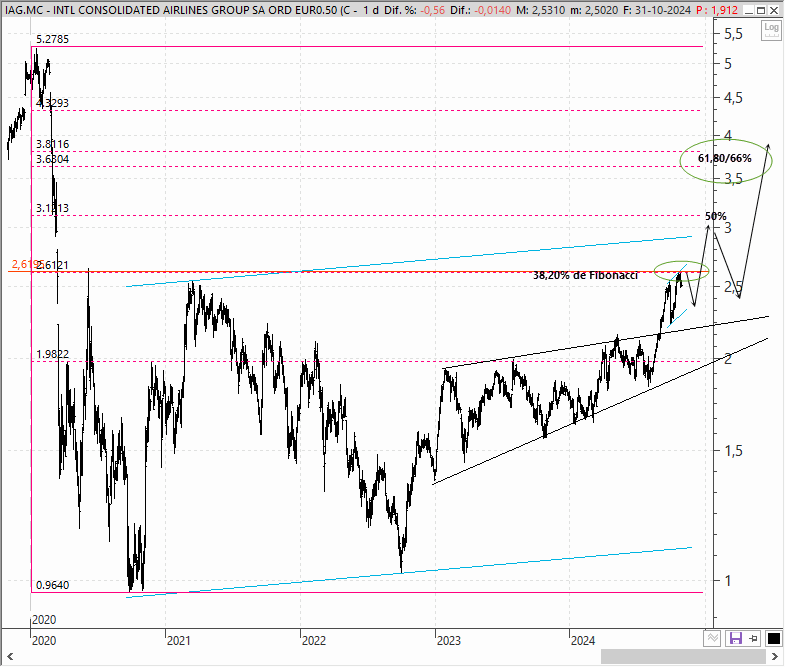Click the 1,5 price axis label
The height and width of the screenshot is (667, 785).
tap(733, 451)
